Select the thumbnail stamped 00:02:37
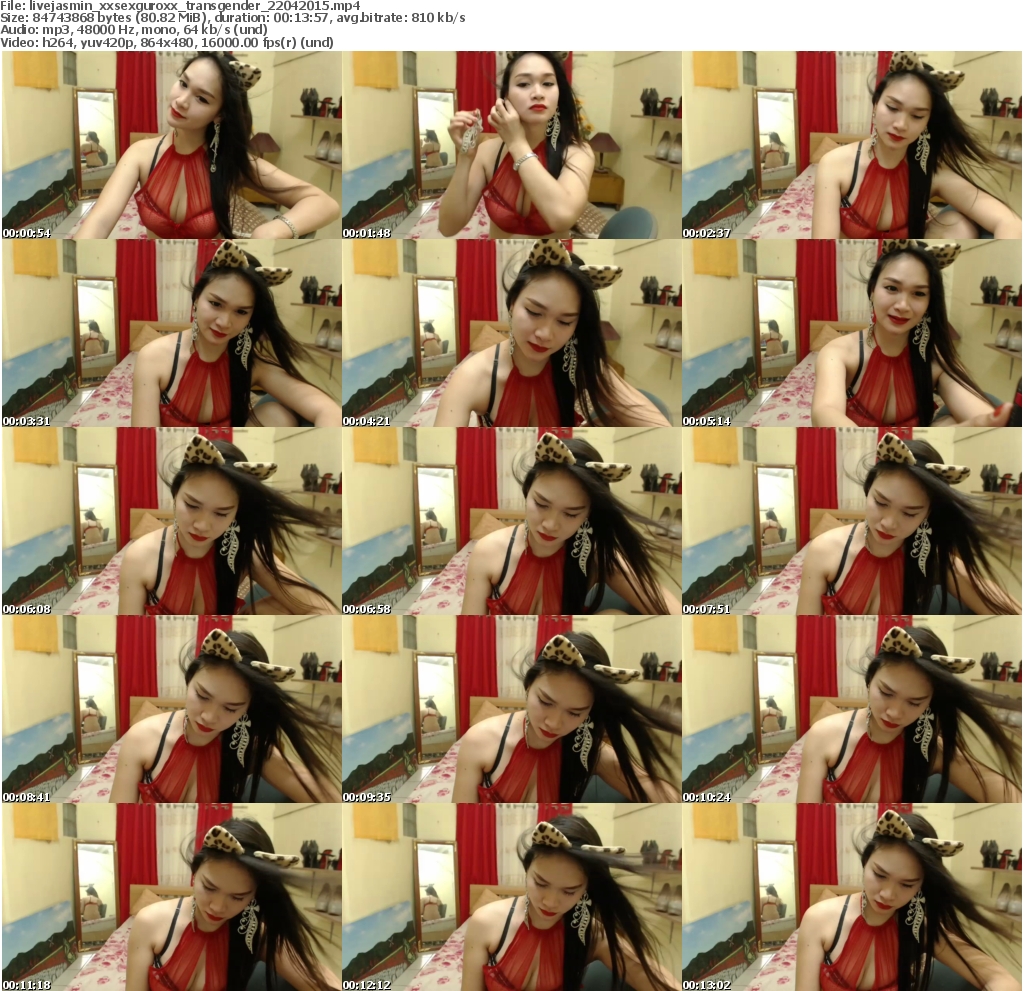The height and width of the screenshot is (991, 1024). click(x=852, y=145)
